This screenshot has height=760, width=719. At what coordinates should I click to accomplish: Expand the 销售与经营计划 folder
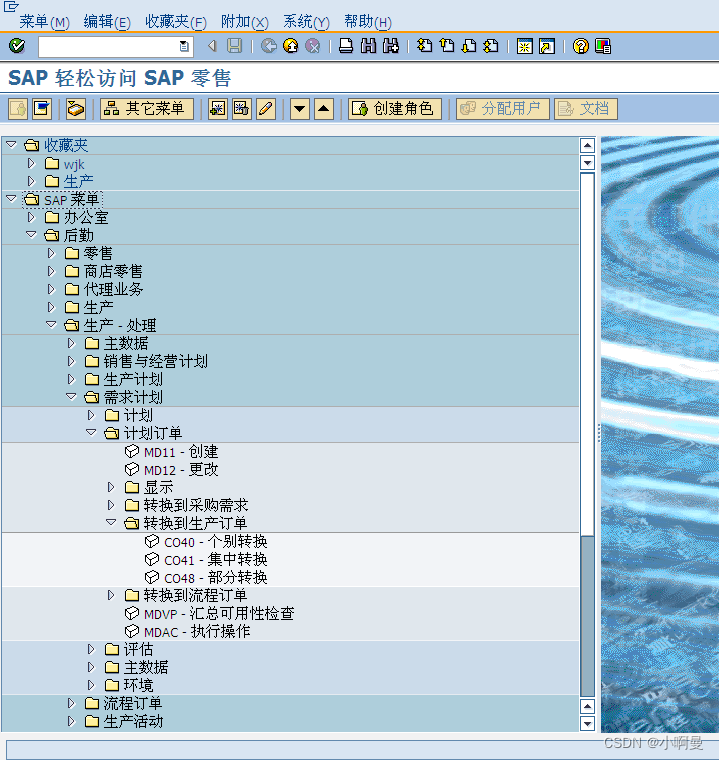(71, 361)
